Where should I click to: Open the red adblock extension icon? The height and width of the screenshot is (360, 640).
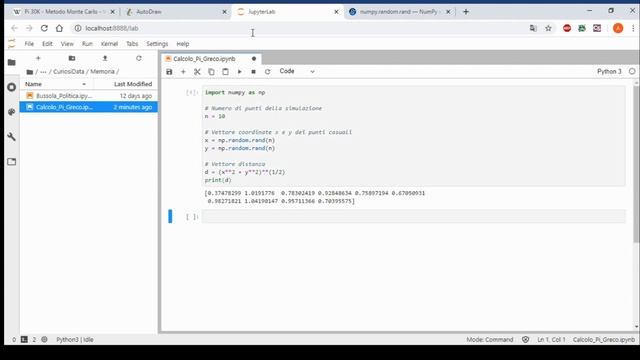click(x=567, y=28)
